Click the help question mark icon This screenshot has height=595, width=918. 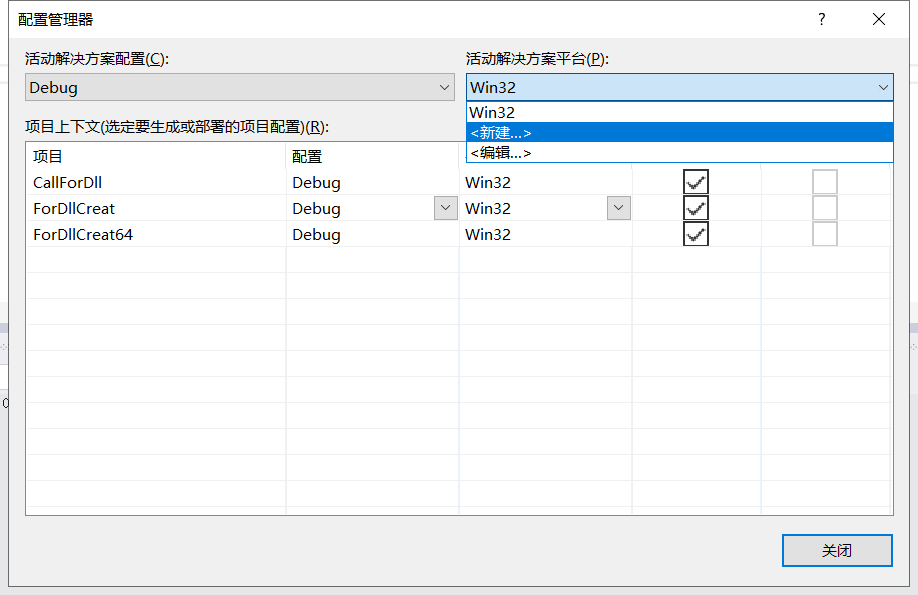[x=821, y=19]
